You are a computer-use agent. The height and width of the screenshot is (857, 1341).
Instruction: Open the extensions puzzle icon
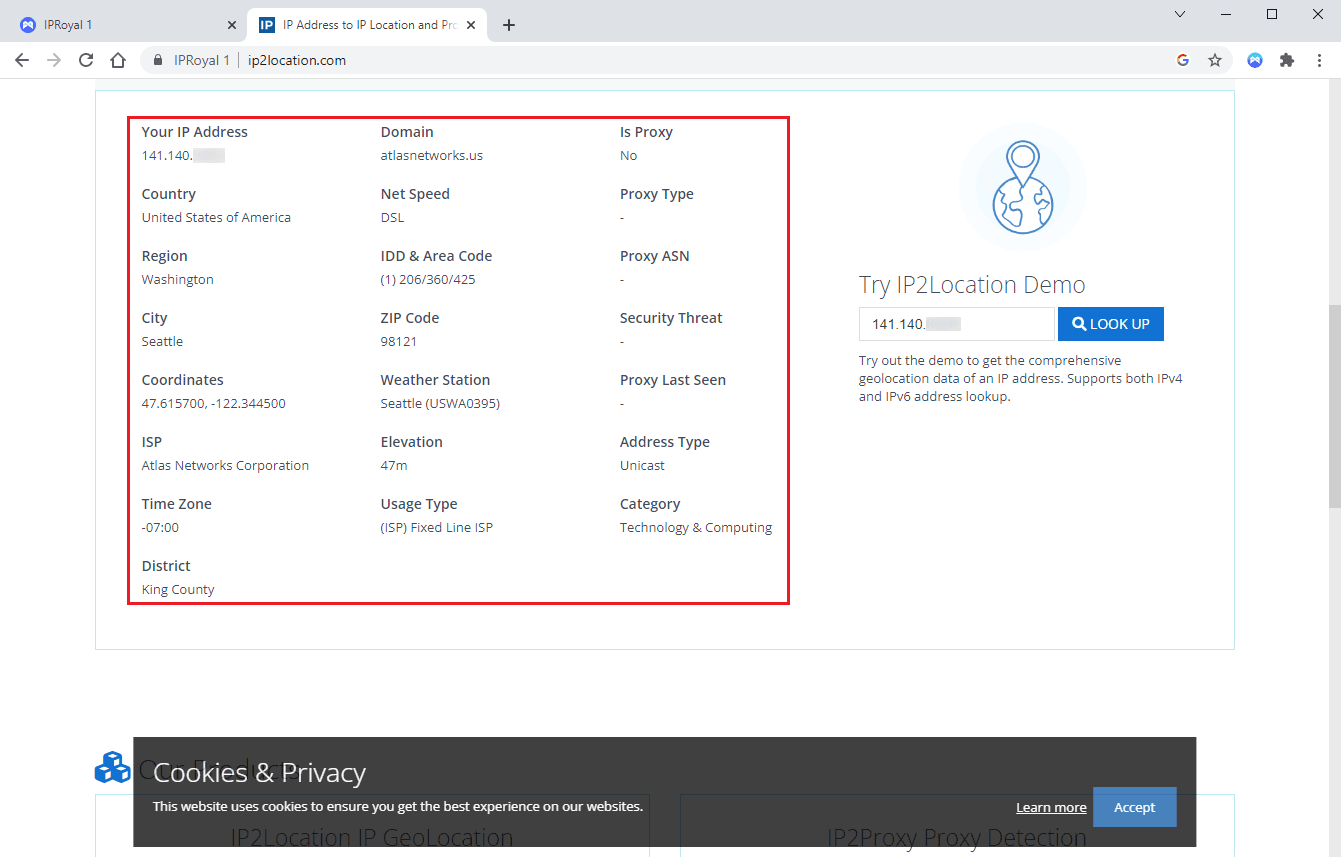tap(1287, 60)
